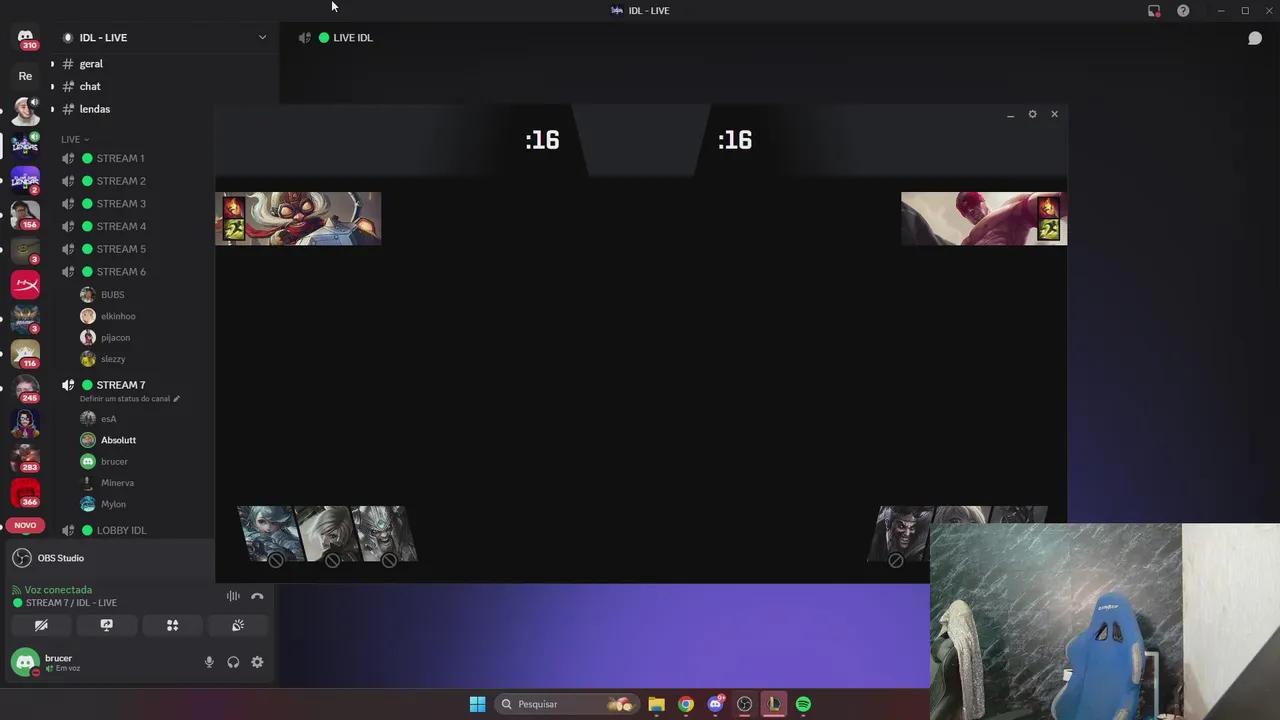Viewport: 1280px width, 720px height.
Task: Click the first left-side banned champion
Action: (271, 534)
